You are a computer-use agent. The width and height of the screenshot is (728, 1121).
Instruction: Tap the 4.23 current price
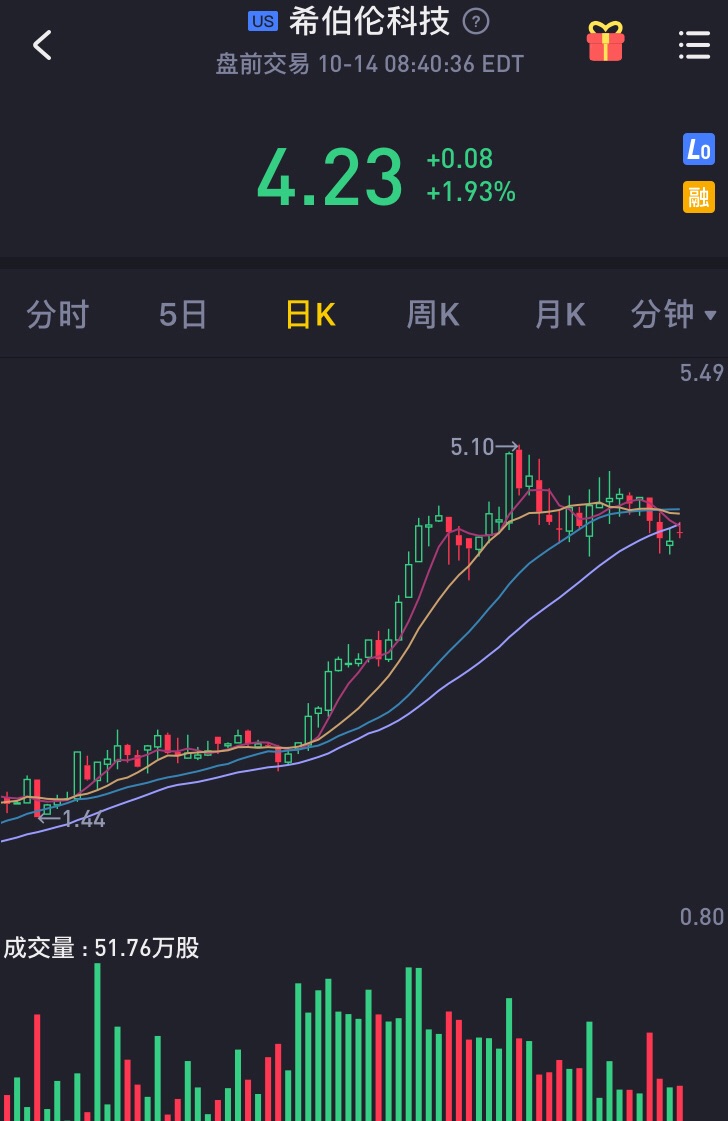330,177
